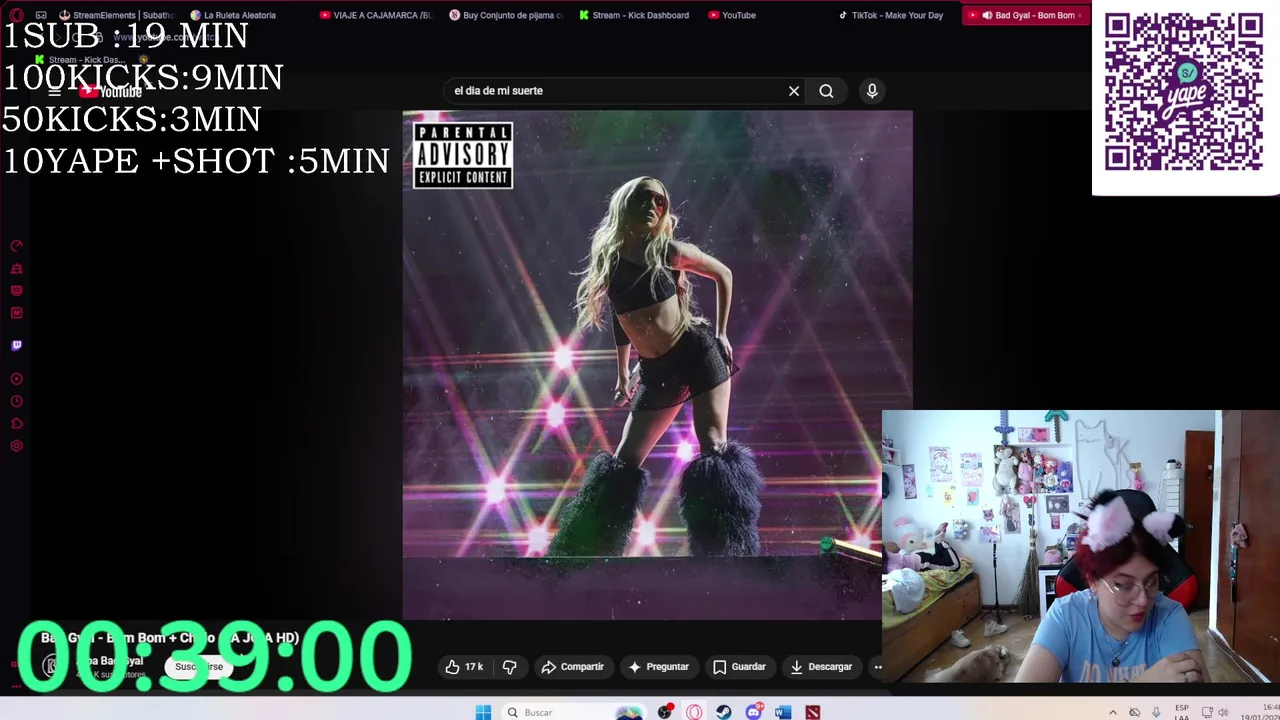This screenshot has width=1280, height=720.
Task: Open history clock sidebar icon
Action: tap(16, 401)
